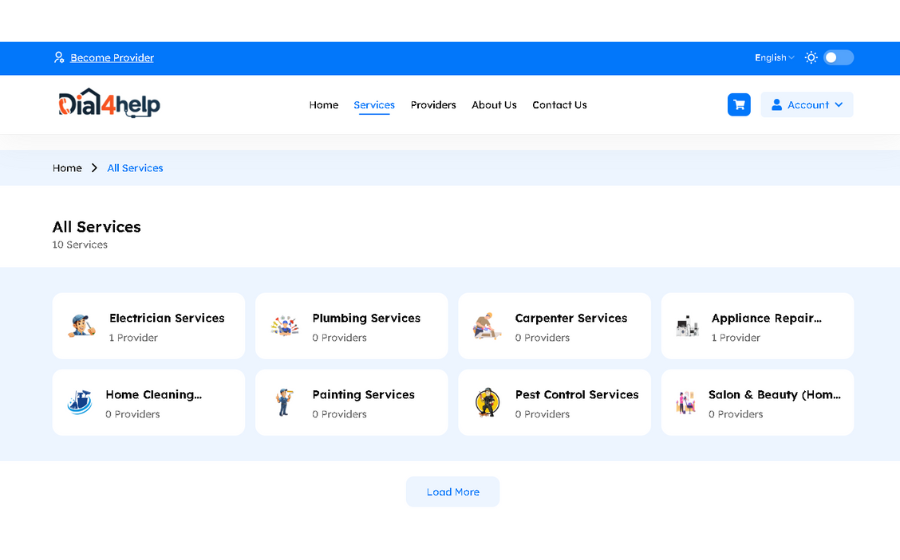Open the About Us page
This screenshot has height=560, width=900.
(x=494, y=105)
